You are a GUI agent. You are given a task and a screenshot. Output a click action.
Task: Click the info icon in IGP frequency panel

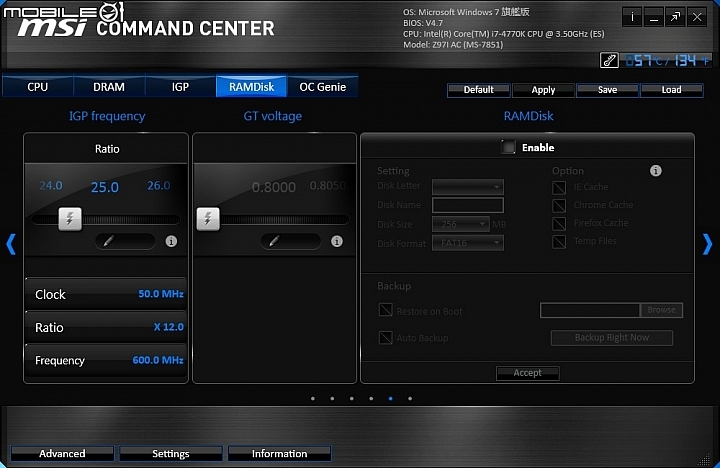[x=171, y=241]
